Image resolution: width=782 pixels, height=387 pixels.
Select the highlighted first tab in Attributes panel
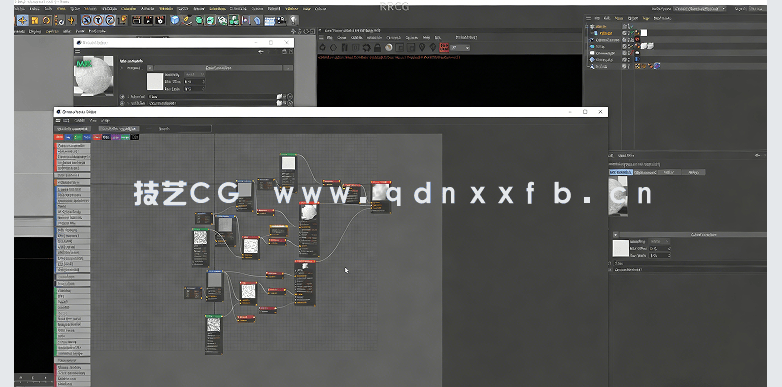(621, 172)
